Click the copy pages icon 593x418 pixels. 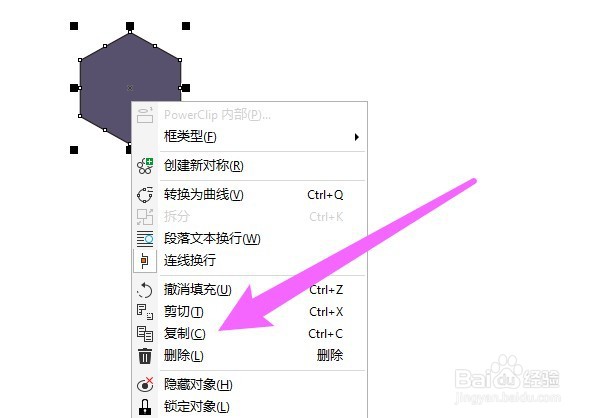(x=145, y=334)
